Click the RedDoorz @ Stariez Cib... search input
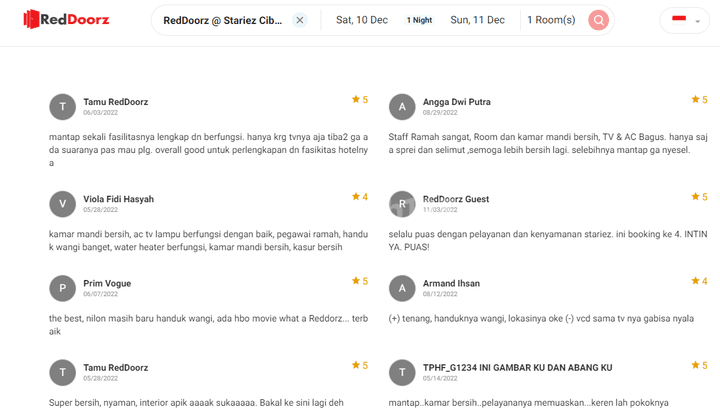This screenshot has width=720, height=420. click(x=223, y=21)
